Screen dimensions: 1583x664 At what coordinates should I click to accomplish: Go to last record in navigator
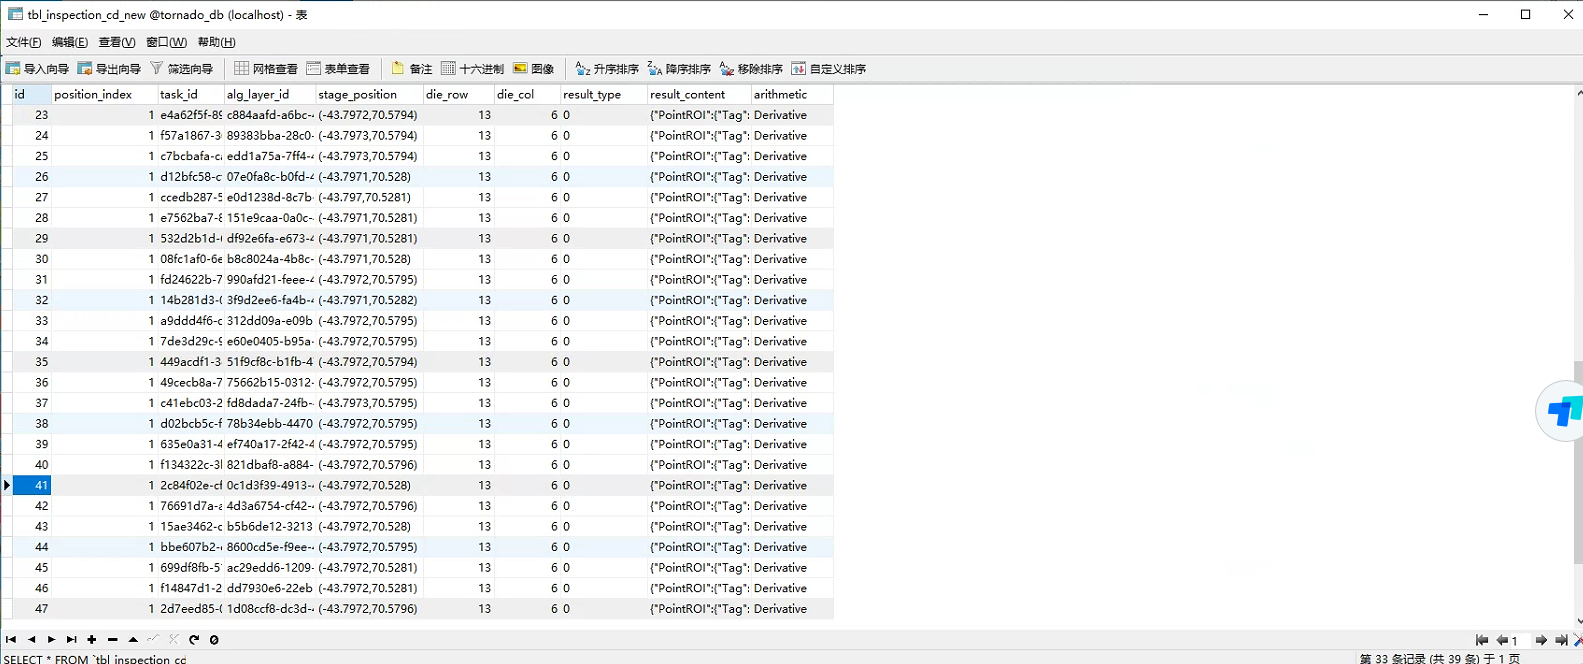coord(71,640)
